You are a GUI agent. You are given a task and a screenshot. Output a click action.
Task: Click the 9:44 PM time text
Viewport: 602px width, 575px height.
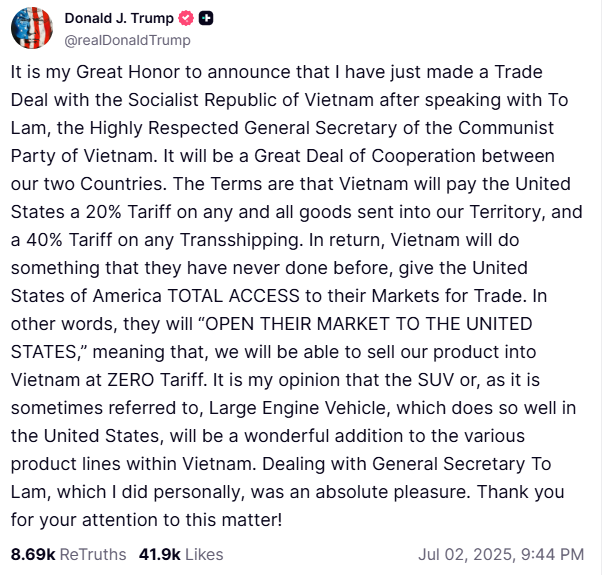(552, 554)
